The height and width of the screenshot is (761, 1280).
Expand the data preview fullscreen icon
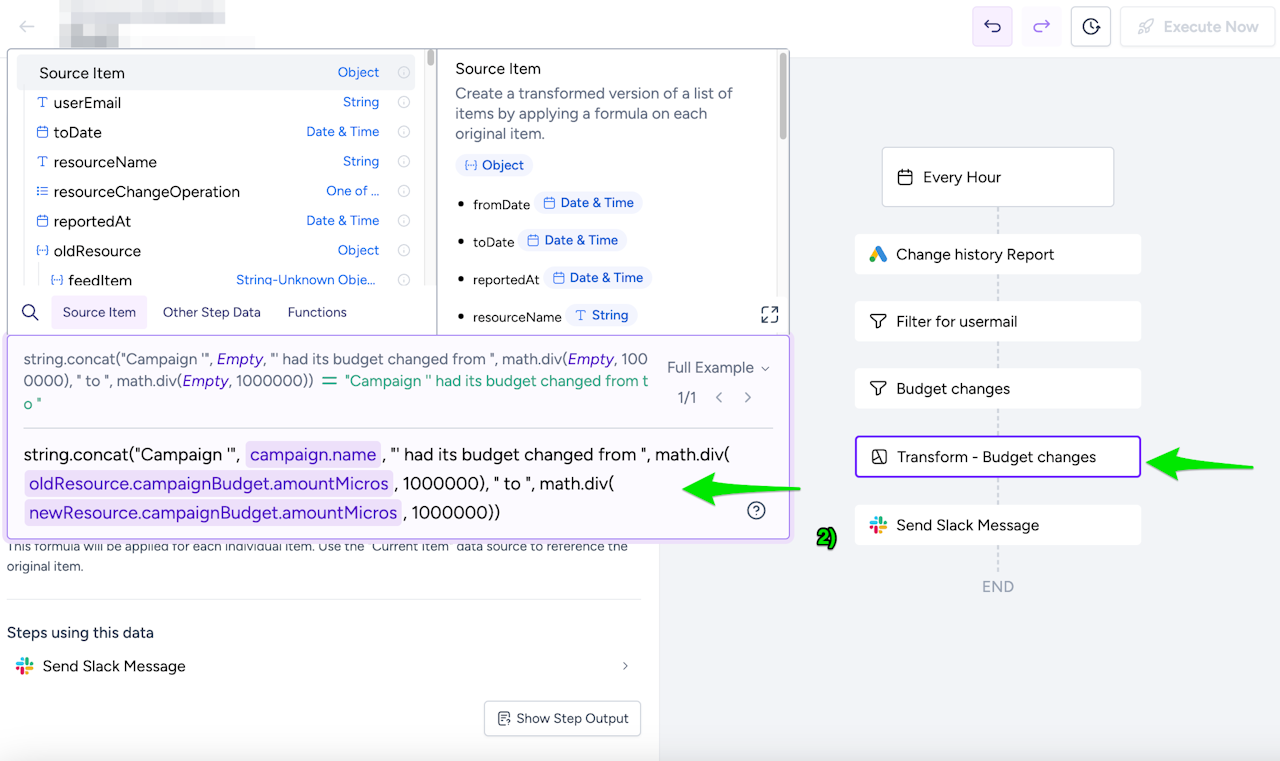pos(769,315)
